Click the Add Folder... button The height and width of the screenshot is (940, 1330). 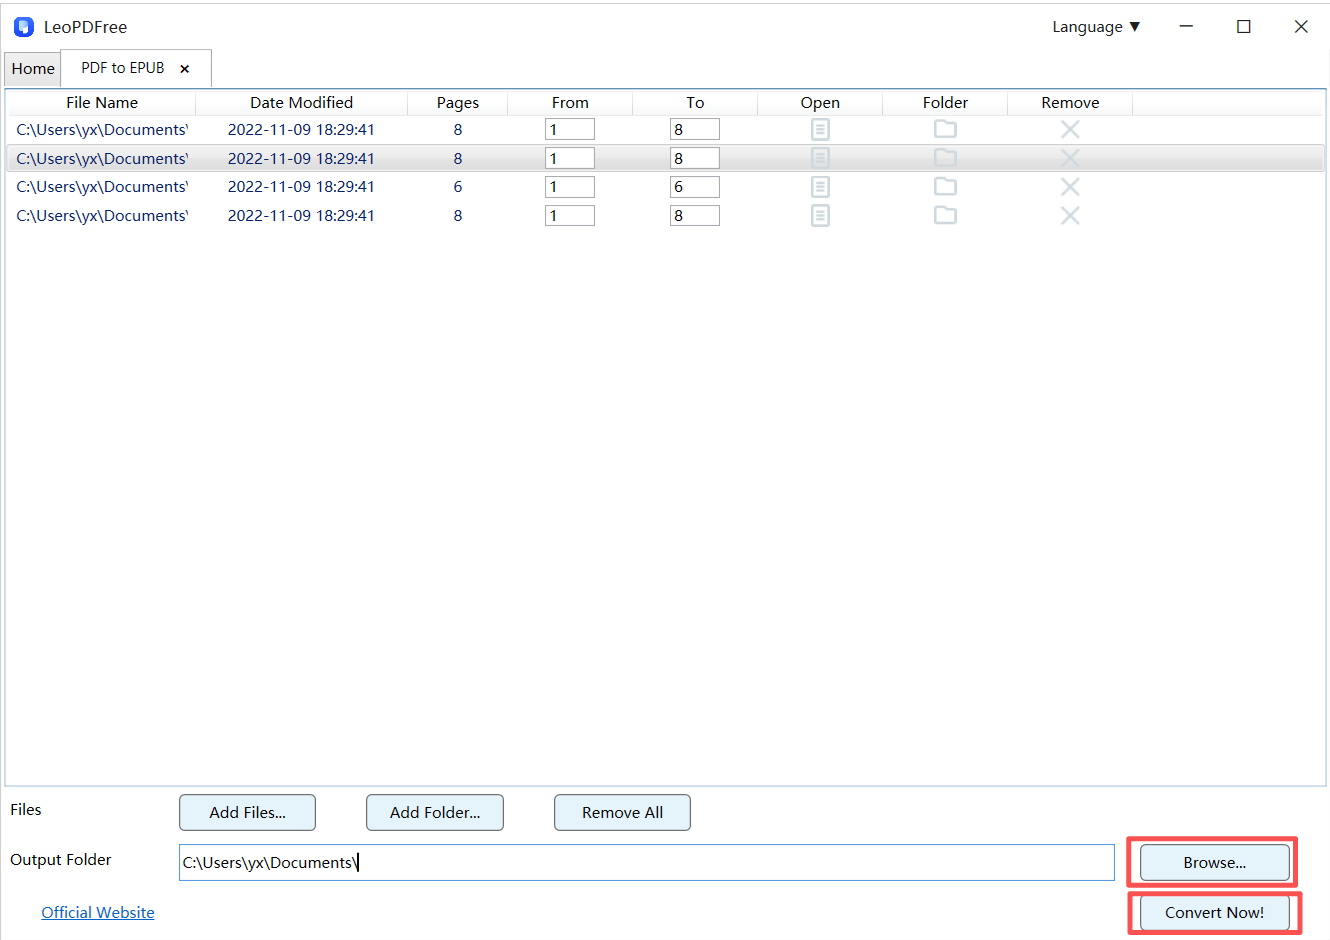tap(435, 813)
